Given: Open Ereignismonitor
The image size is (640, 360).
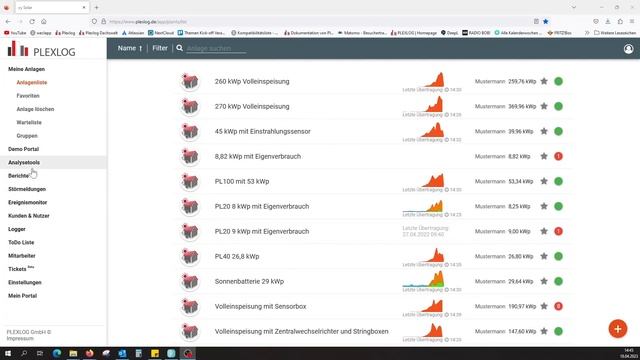Looking at the screenshot, I should [28, 202].
